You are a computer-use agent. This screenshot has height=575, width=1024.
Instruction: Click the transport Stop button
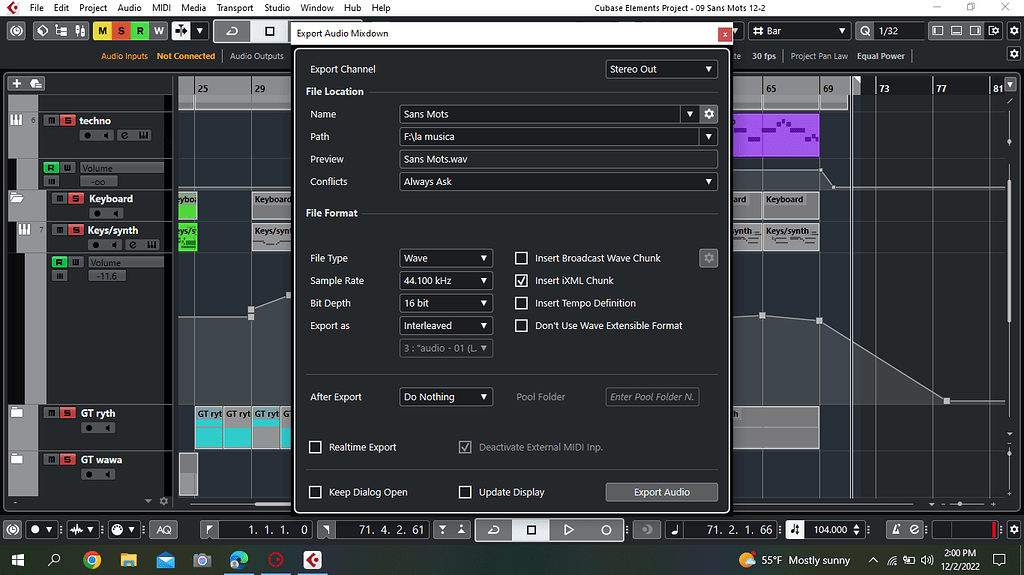coord(531,530)
